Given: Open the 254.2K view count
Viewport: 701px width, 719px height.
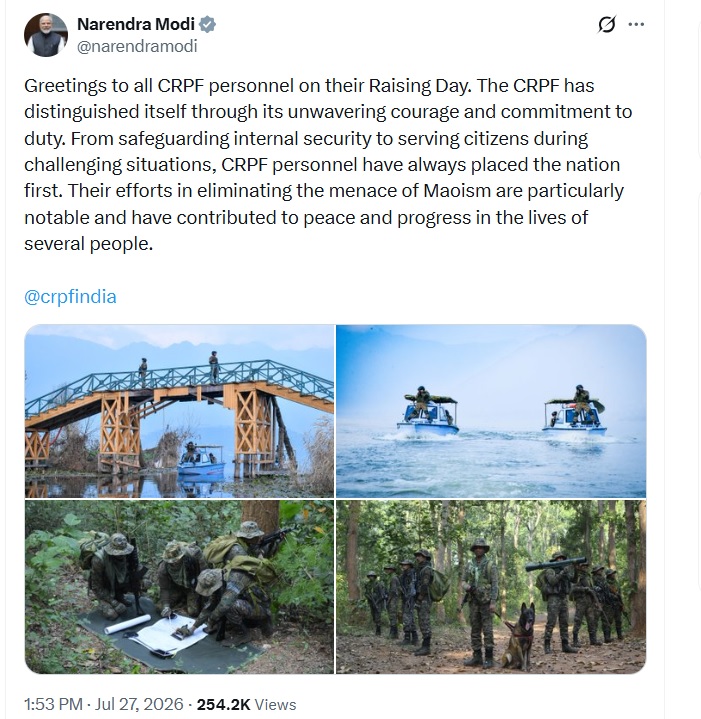Looking at the screenshot, I should pyautogui.click(x=223, y=704).
